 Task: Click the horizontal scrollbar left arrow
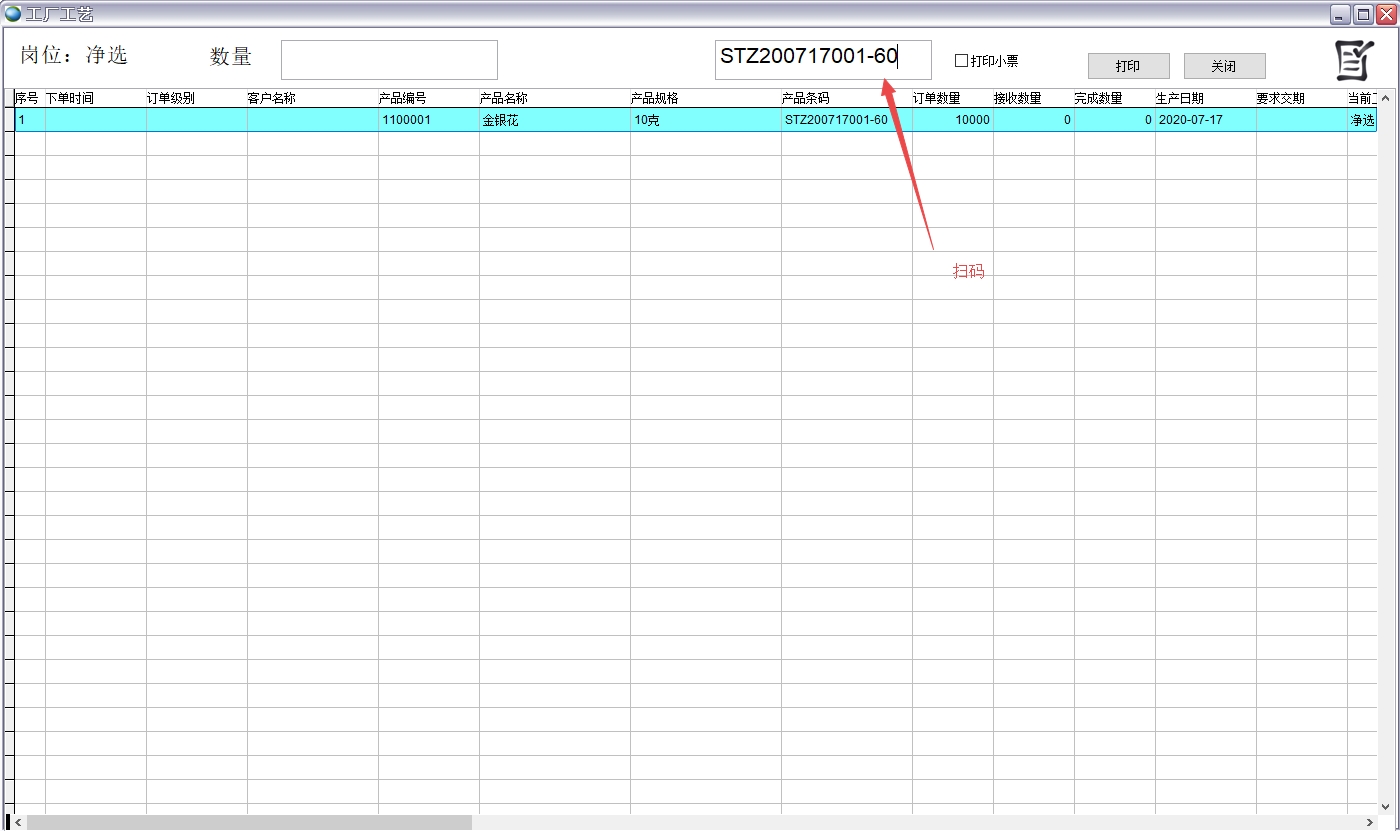point(19,822)
